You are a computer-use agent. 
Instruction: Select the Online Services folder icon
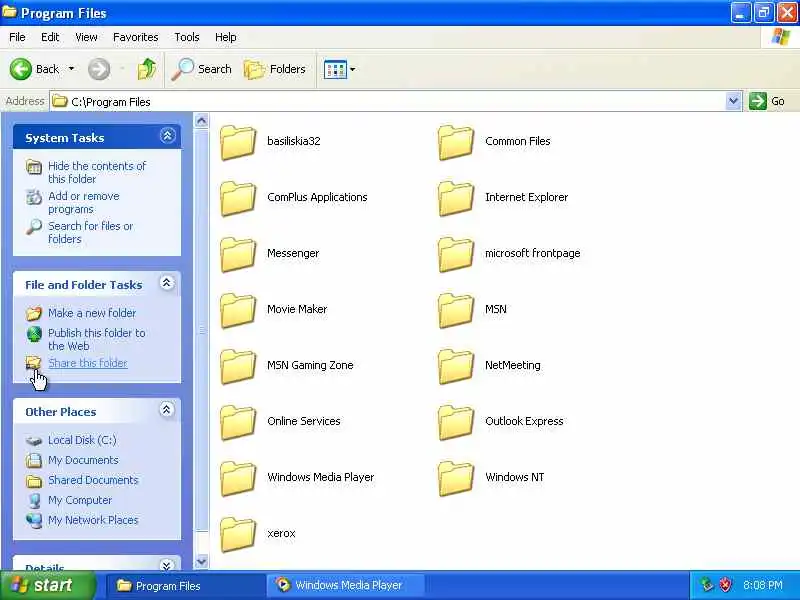click(x=238, y=423)
